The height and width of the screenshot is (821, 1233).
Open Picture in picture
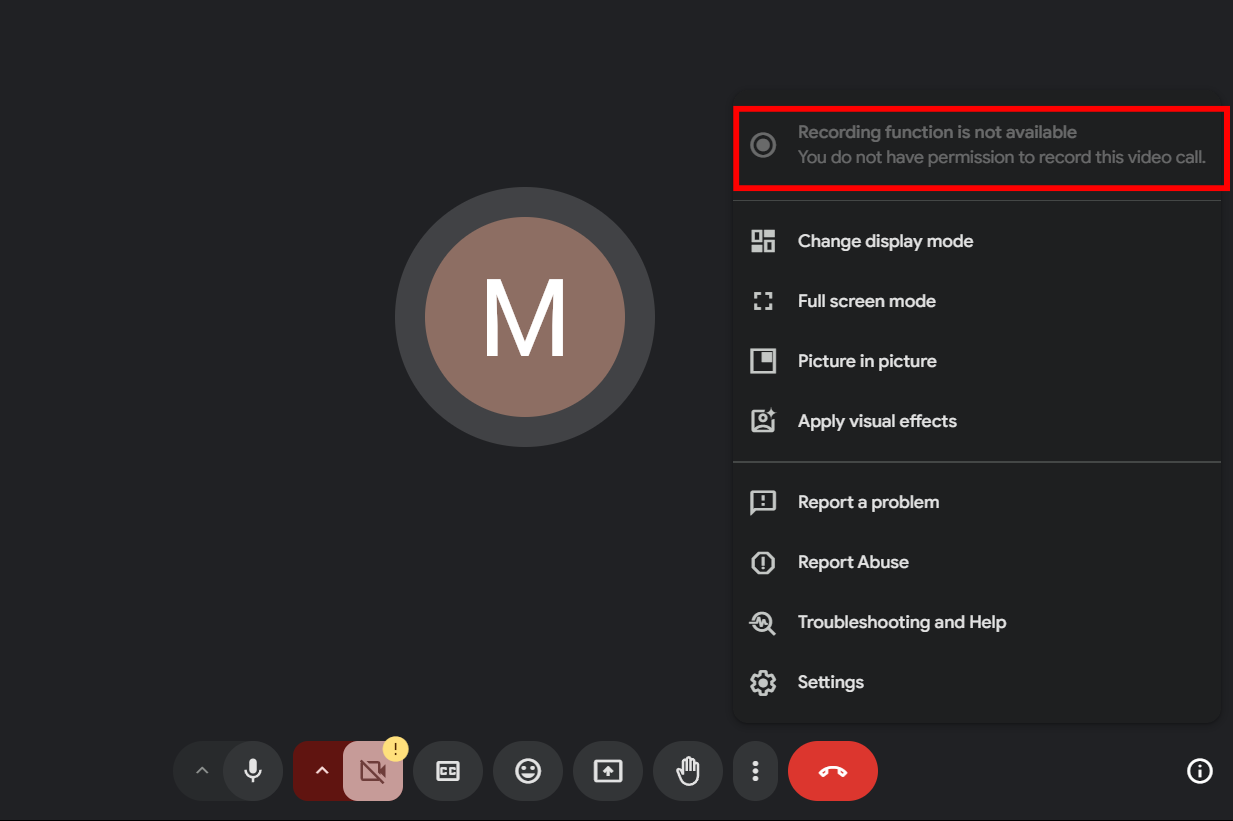977,361
